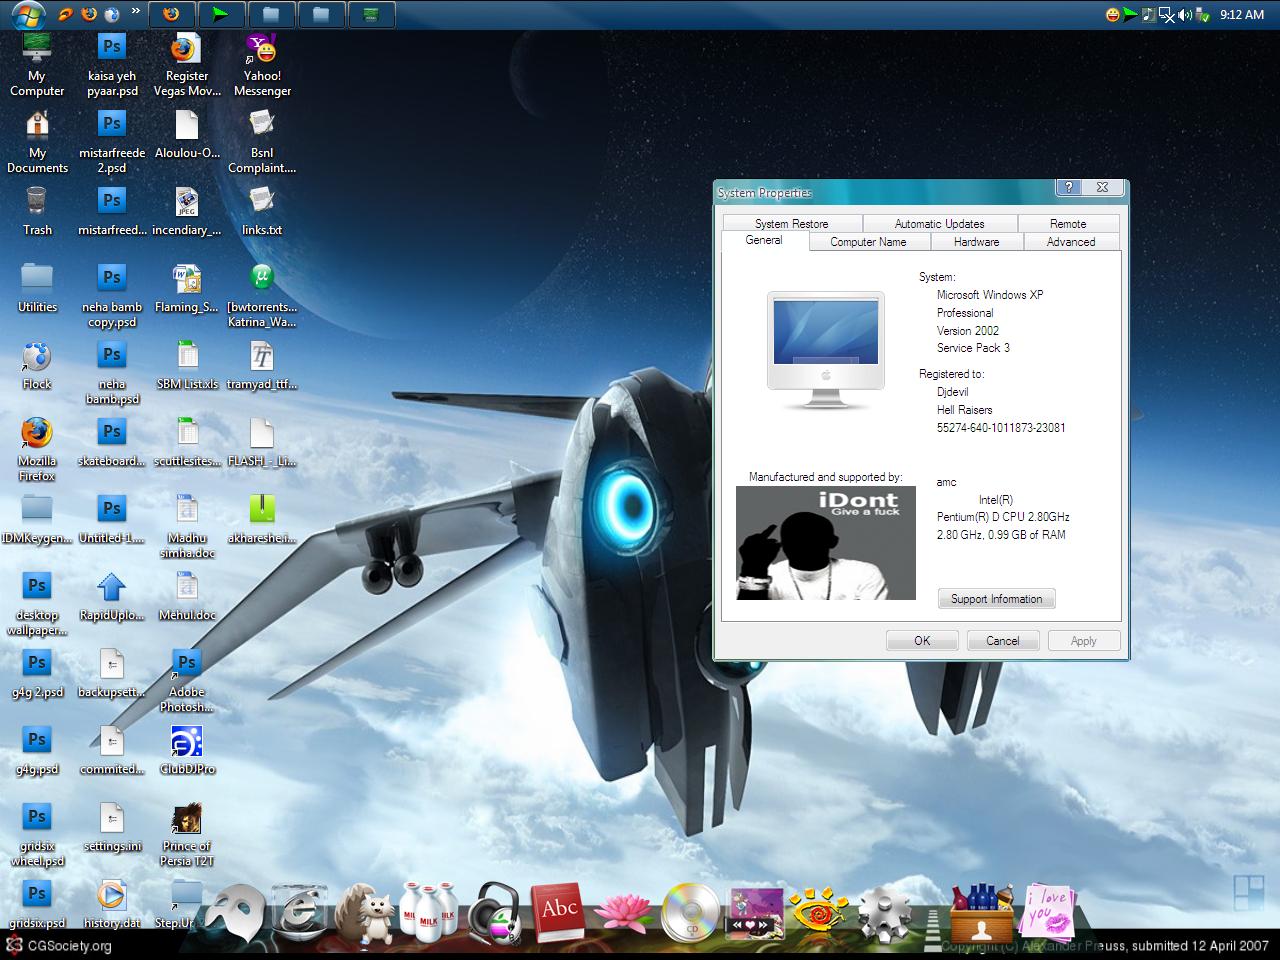Open the milk bottles dock icon
This screenshot has width=1280, height=960.
(x=428, y=908)
